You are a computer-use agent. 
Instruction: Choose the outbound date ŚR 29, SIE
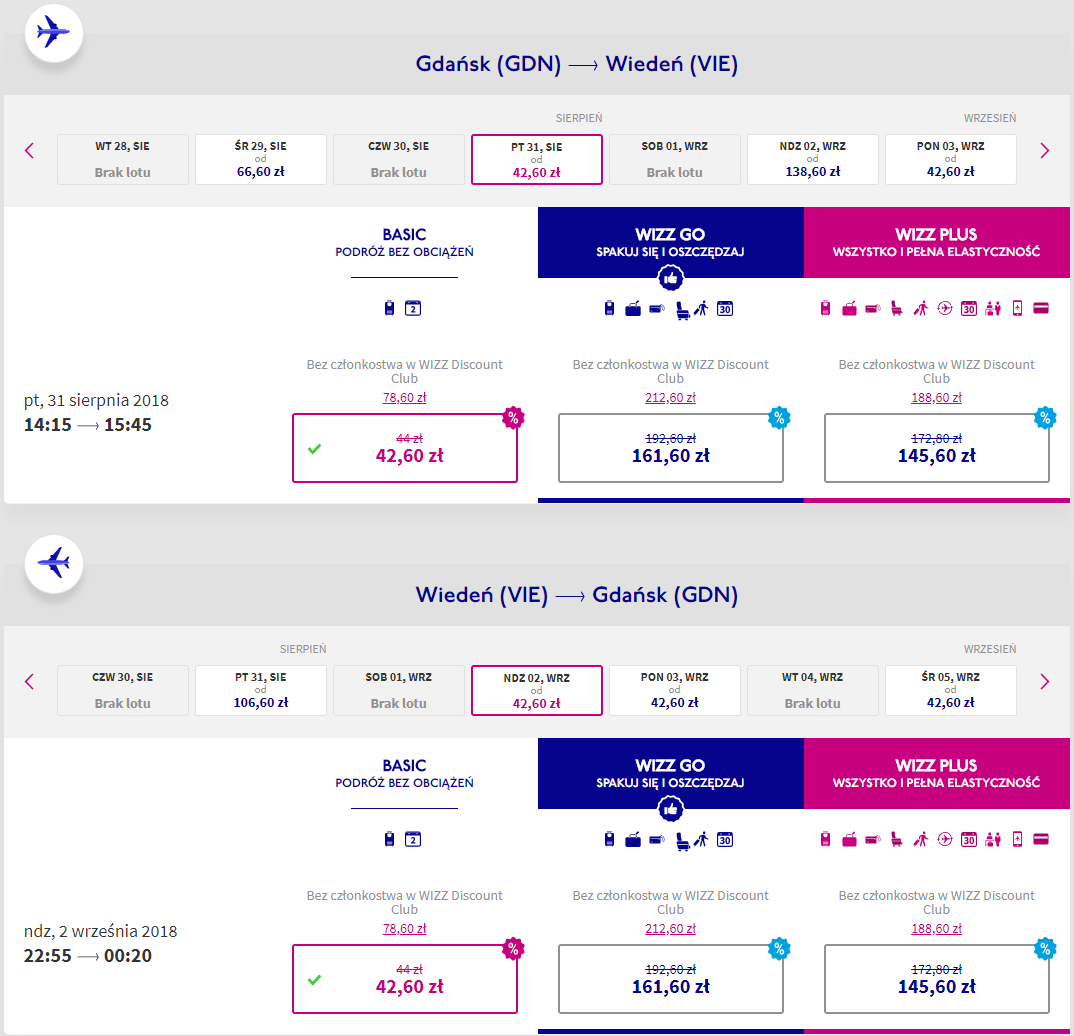click(x=260, y=159)
